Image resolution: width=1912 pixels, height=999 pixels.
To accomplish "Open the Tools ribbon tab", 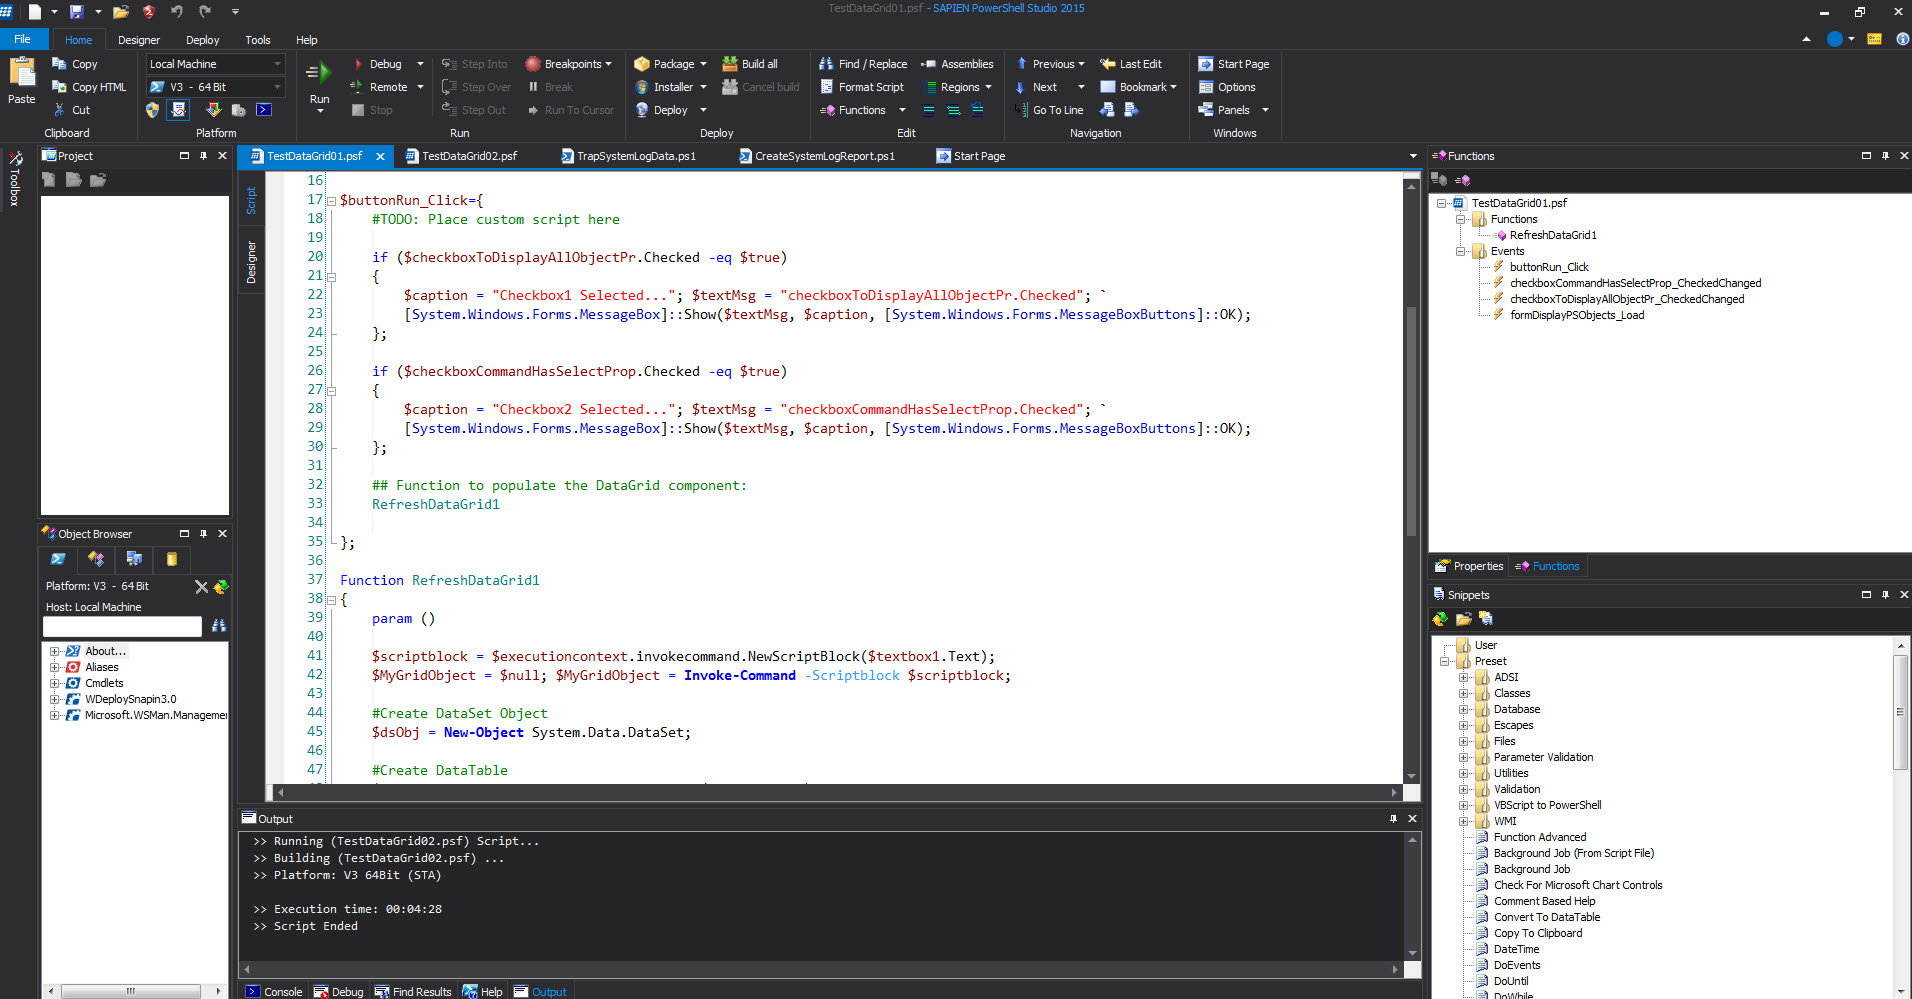I will pyautogui.click(x=257, y=41).
